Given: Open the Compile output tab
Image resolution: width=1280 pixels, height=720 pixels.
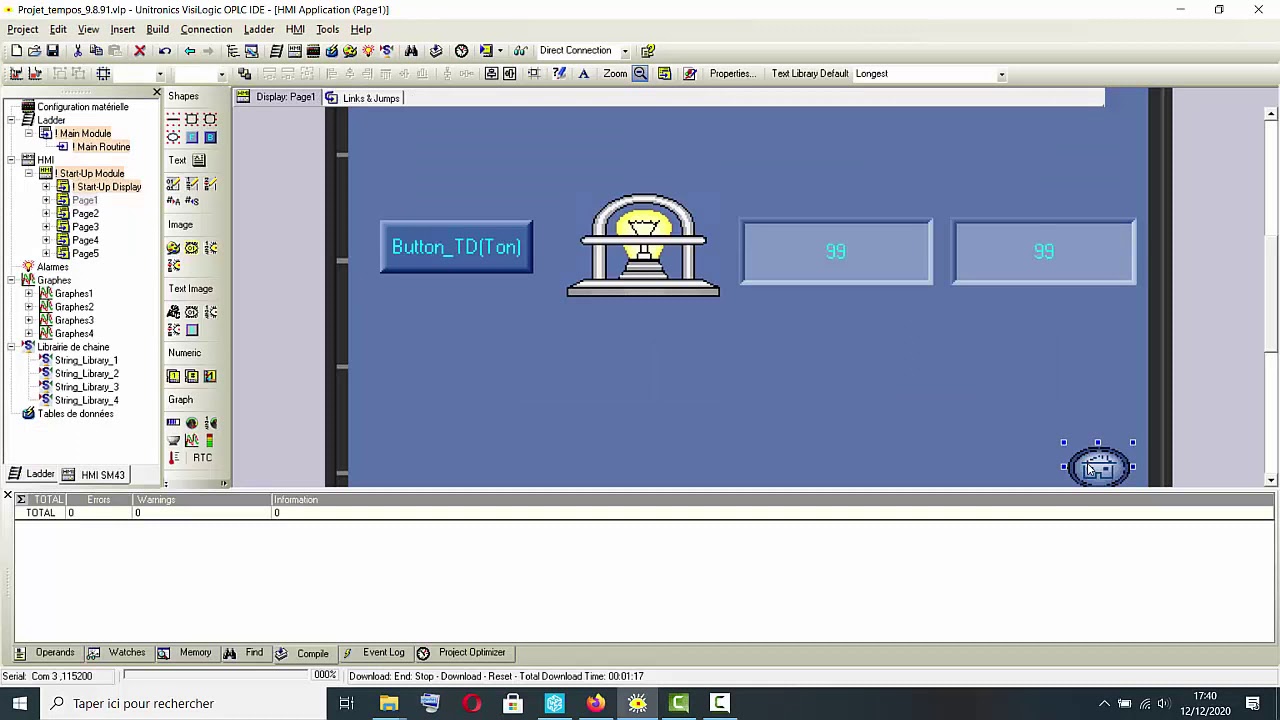Looking at the screenshot, I should (x=303, y=653).
